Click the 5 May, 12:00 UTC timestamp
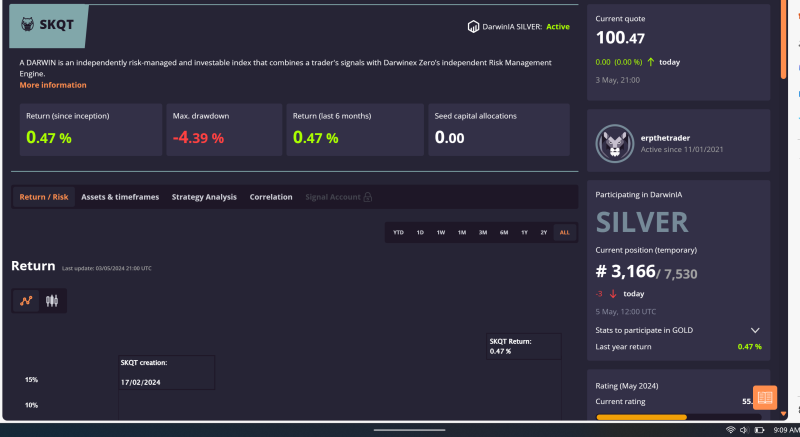The height and width of the screenshot is (437, 800). tap(626, 312)
